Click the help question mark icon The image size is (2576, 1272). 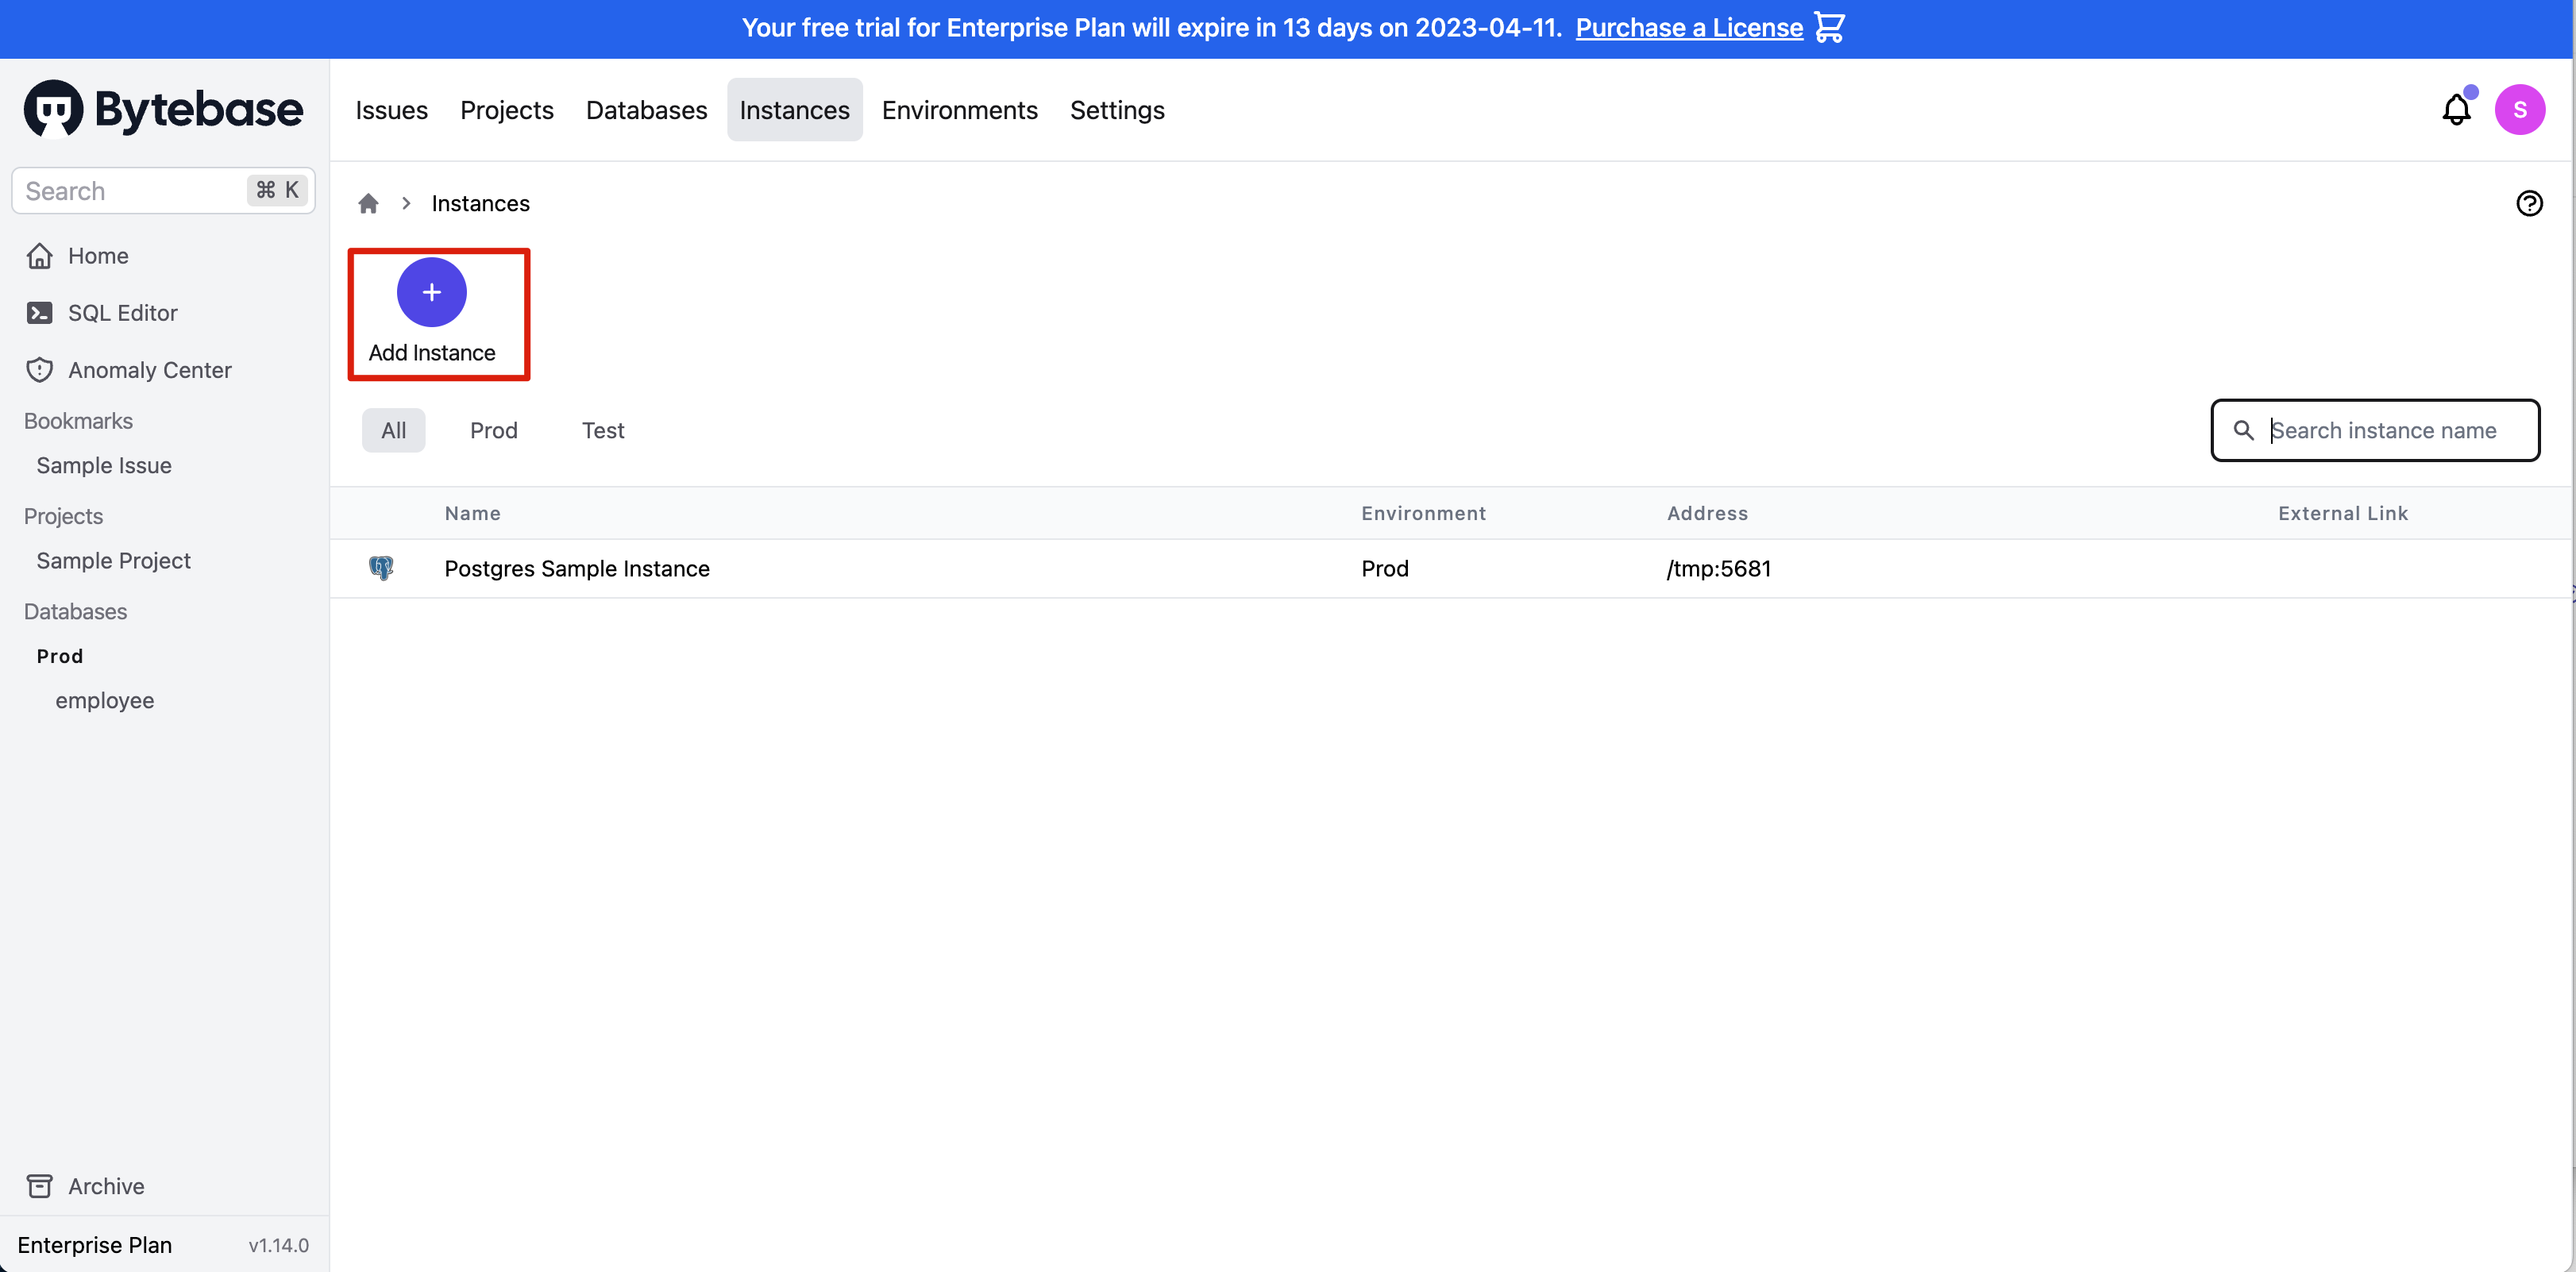click(x=2528, y=203)
